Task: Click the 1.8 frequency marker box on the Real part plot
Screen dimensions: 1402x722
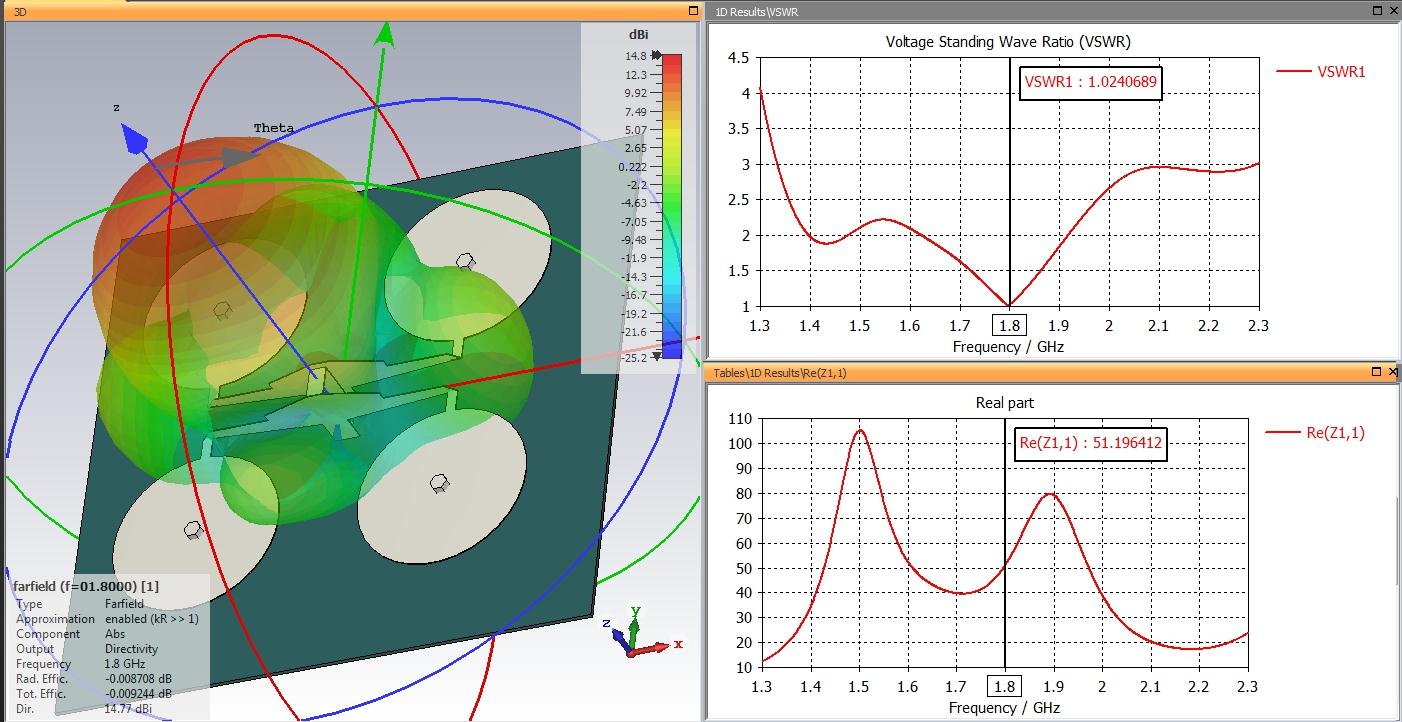Action: tap(1004, 686)
